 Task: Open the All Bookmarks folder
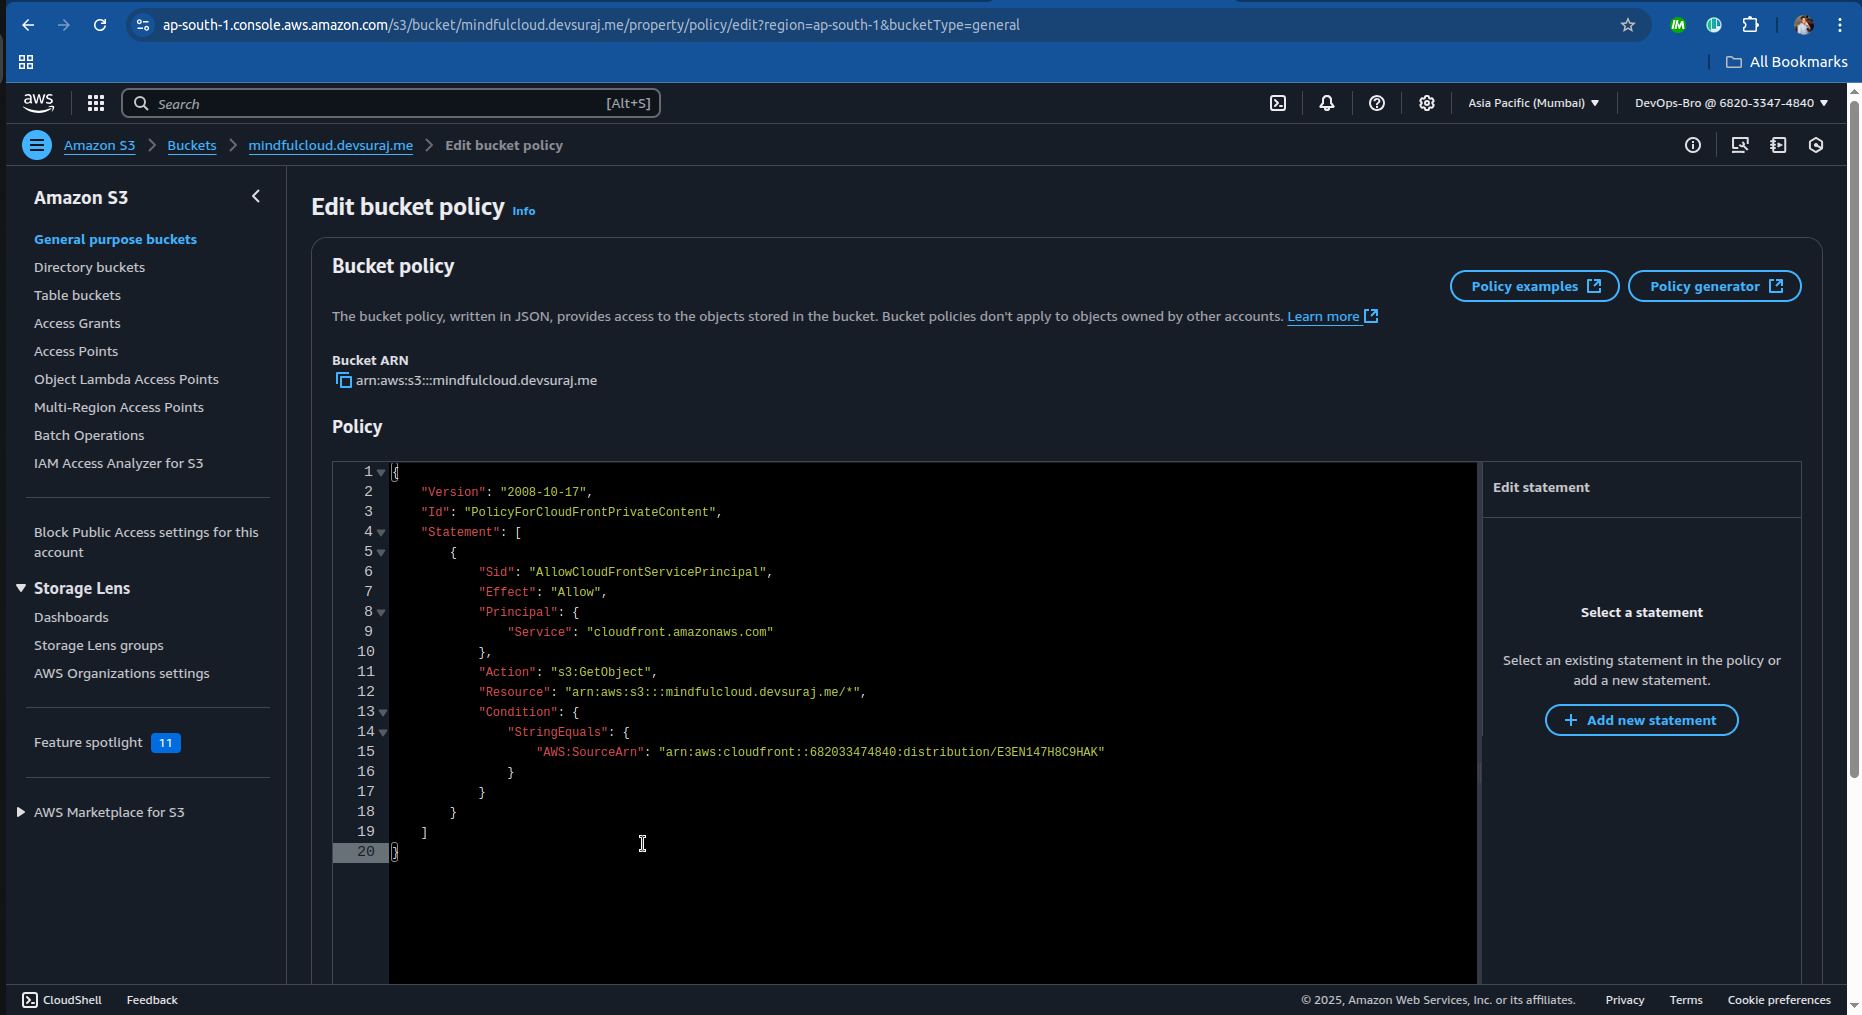pos(1786,62)
